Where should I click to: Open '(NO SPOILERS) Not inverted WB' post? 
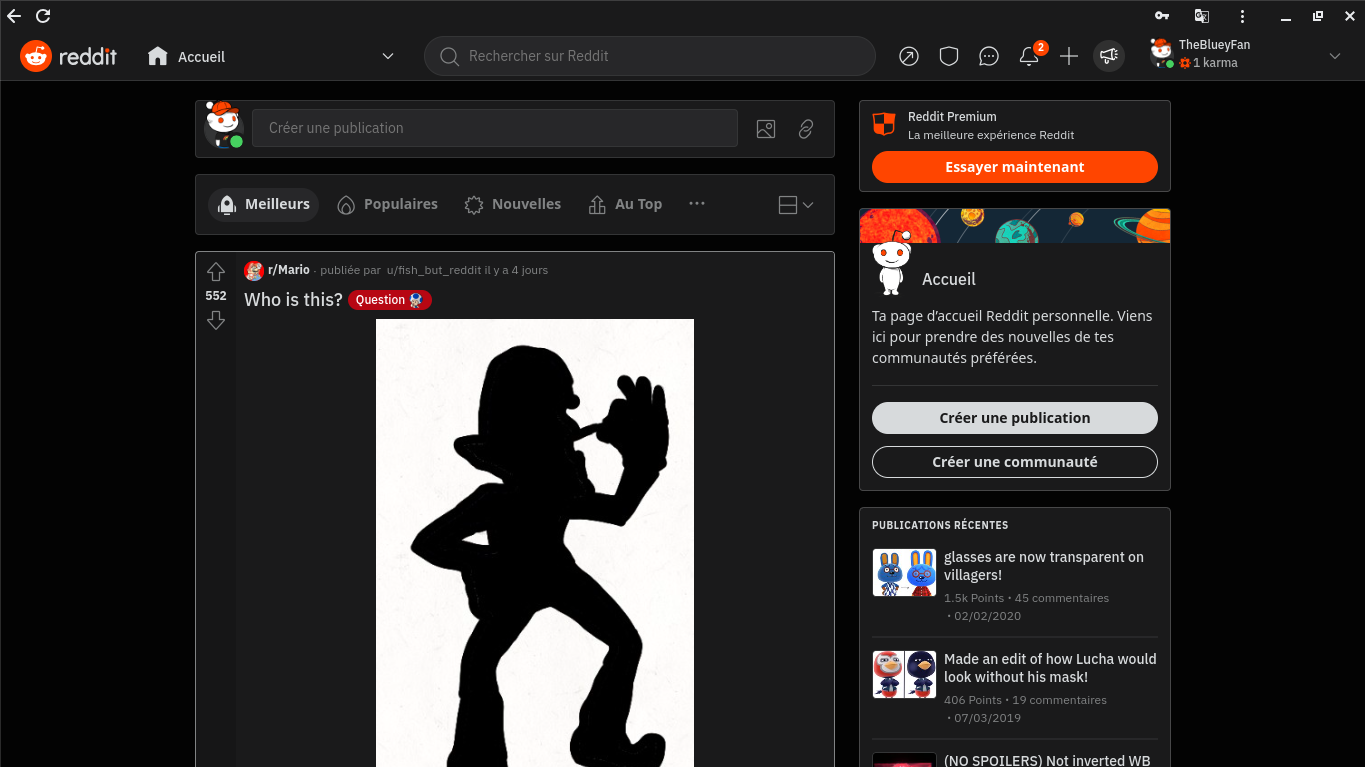click(x=1047, y=760)
